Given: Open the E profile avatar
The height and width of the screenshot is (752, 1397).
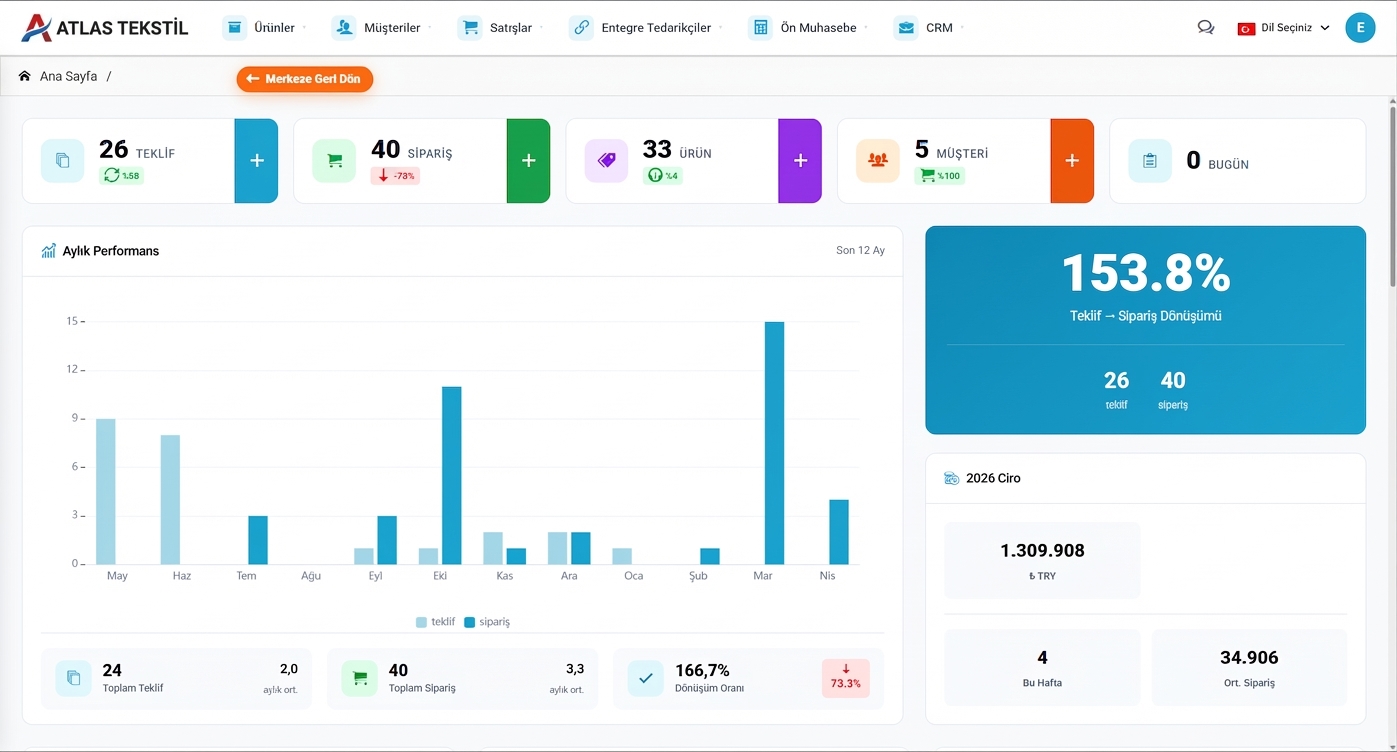Looking at the screenshot, I should click(1359, 27).
